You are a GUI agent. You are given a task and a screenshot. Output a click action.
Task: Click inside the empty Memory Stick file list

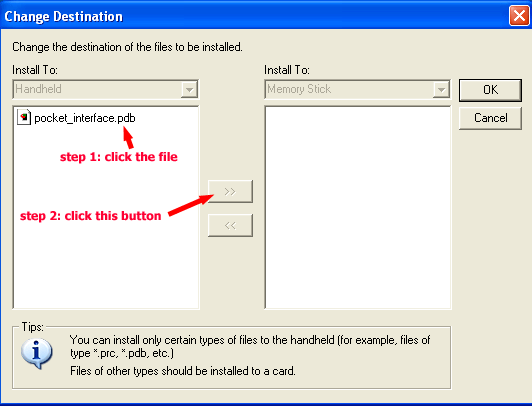tap(358, 208)
